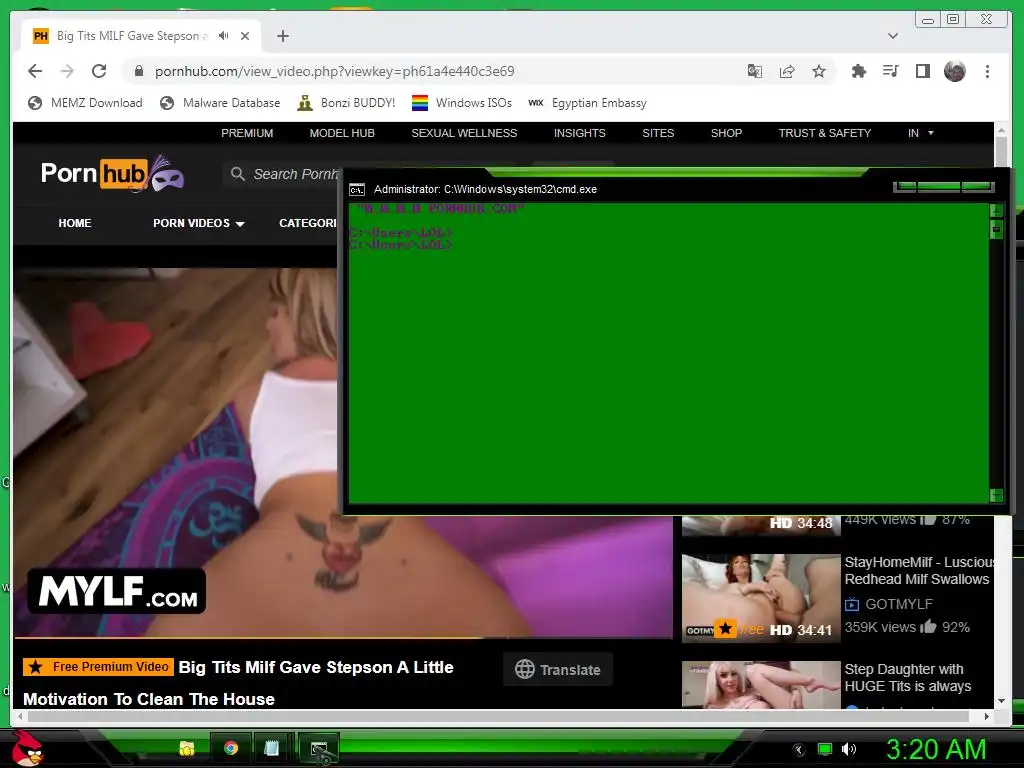Screen dimensions: 1024x768
Task: Click the page vertical scrollbar up arrow
Action: click(1001, 131)
